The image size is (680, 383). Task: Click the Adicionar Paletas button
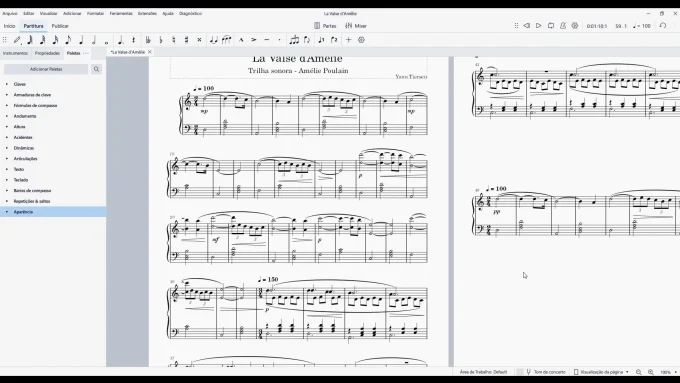pyautogui.click(x=46, y=69)
